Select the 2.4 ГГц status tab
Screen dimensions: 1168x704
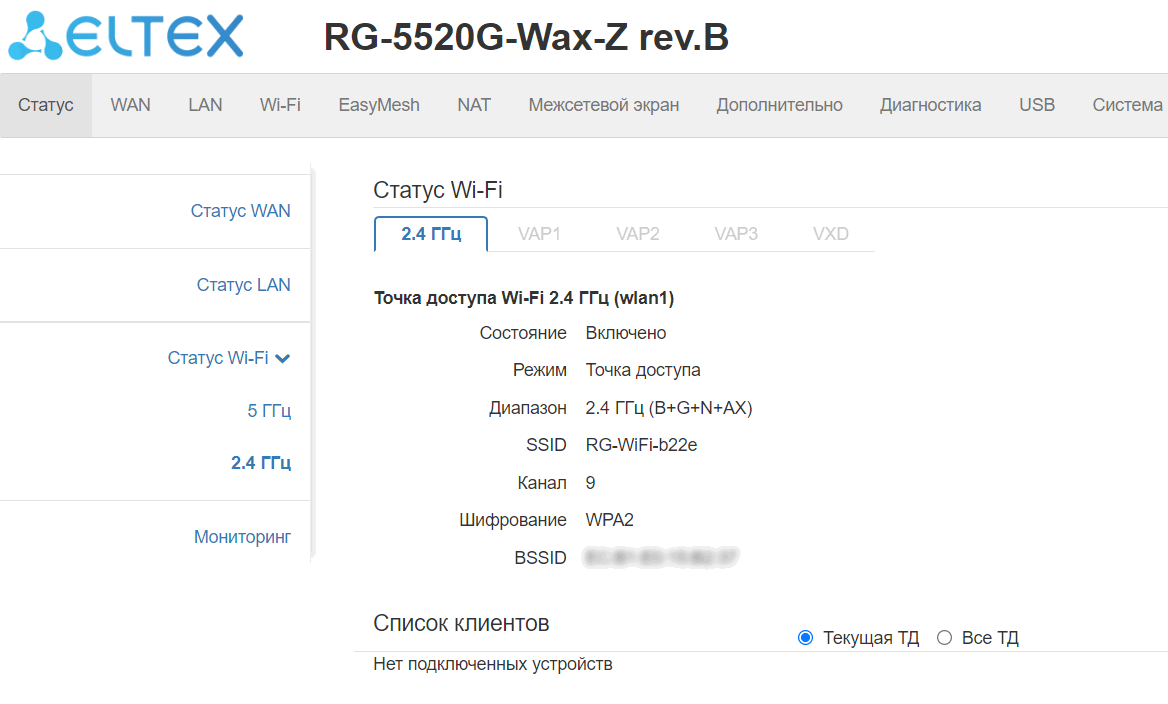coord(431,234)
